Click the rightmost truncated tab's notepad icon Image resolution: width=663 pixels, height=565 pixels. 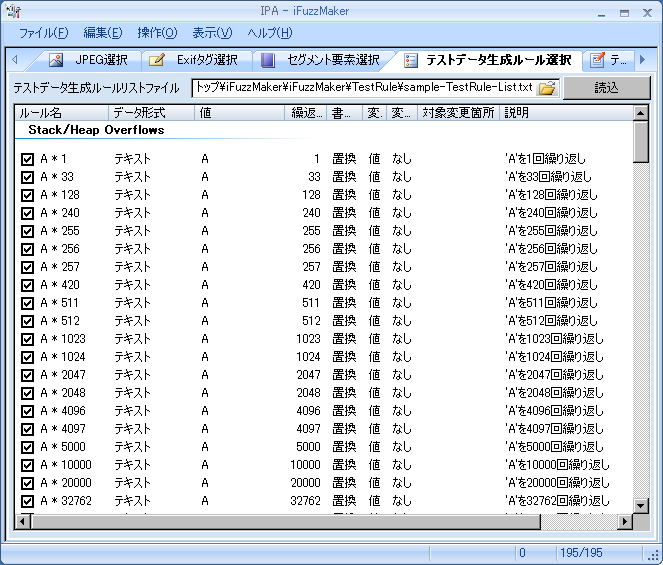[597, 60]
